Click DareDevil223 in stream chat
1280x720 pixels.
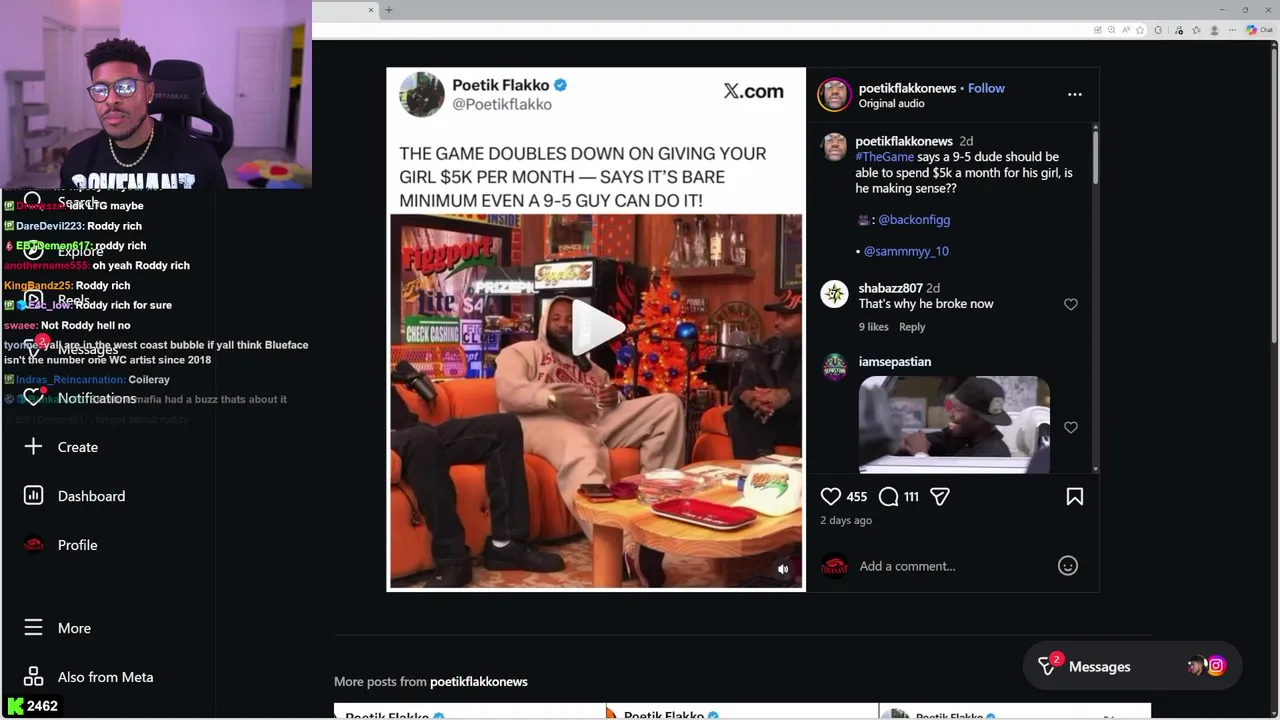(x=49, y=226)
